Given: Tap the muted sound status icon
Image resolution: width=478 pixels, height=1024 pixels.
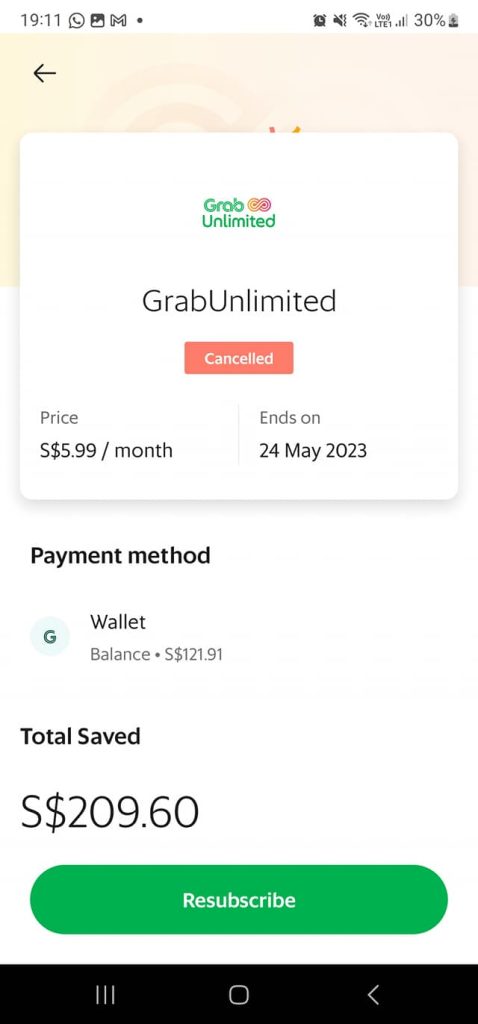Looking at the screenshot, I should click(340, 21).
